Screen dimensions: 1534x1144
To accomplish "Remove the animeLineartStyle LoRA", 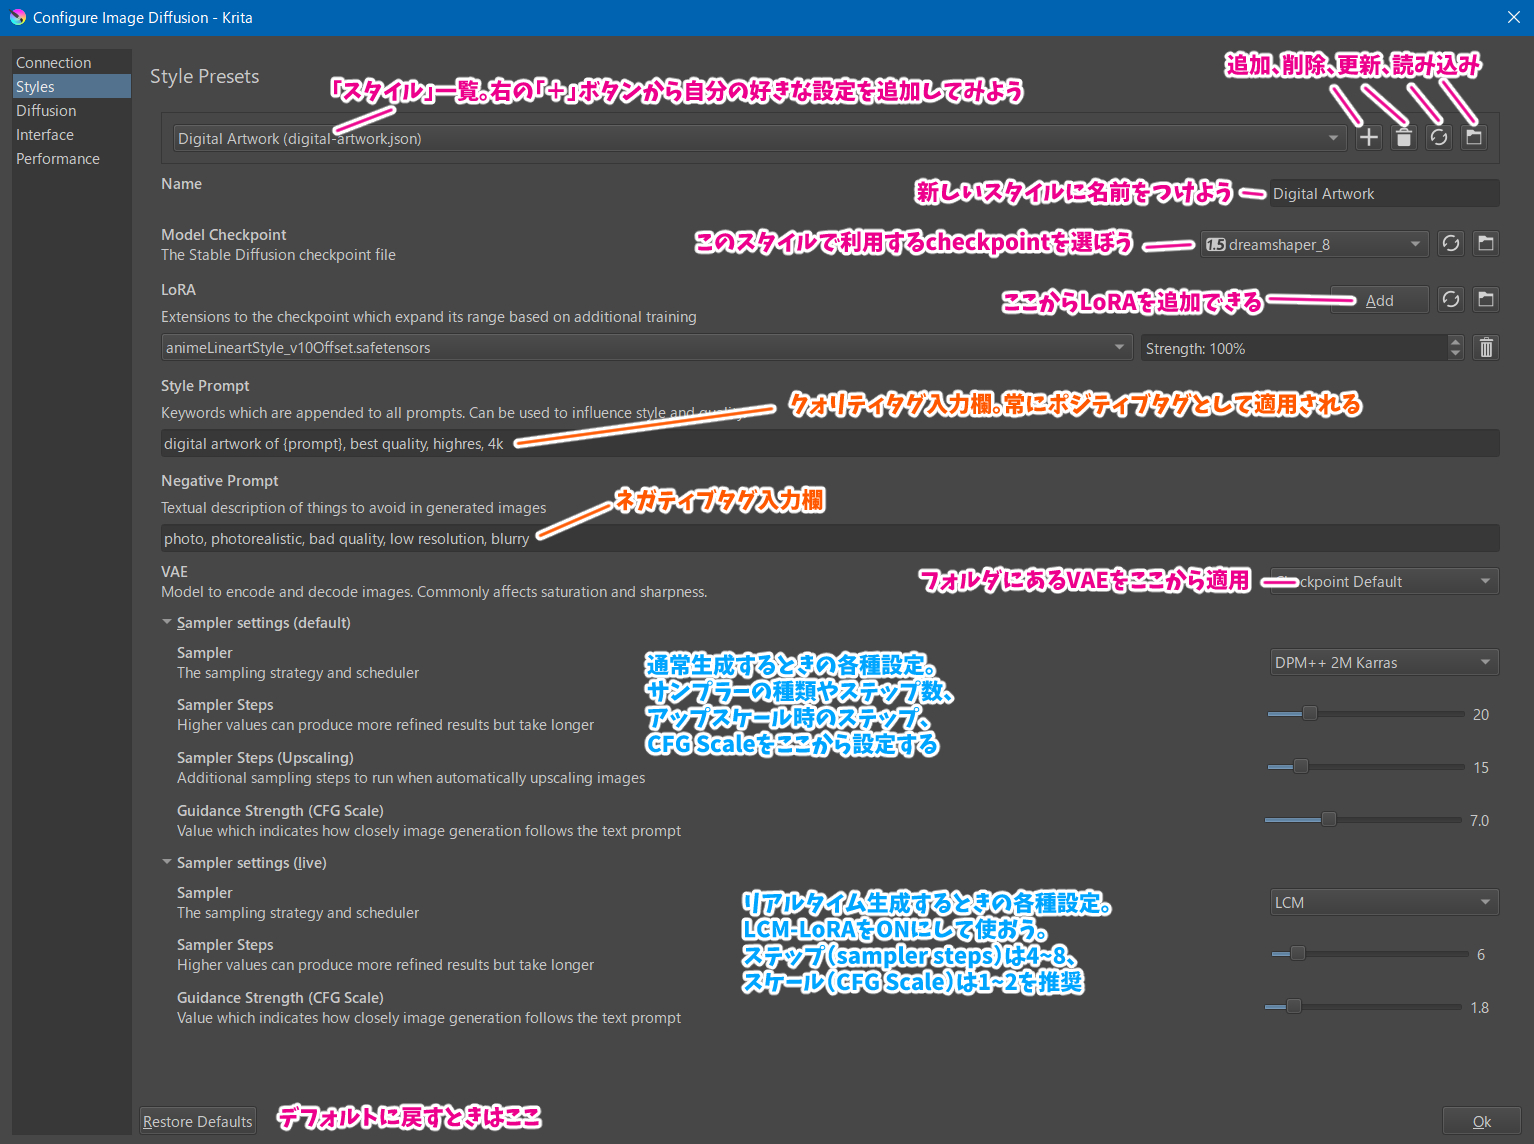I will point(1486,347).
